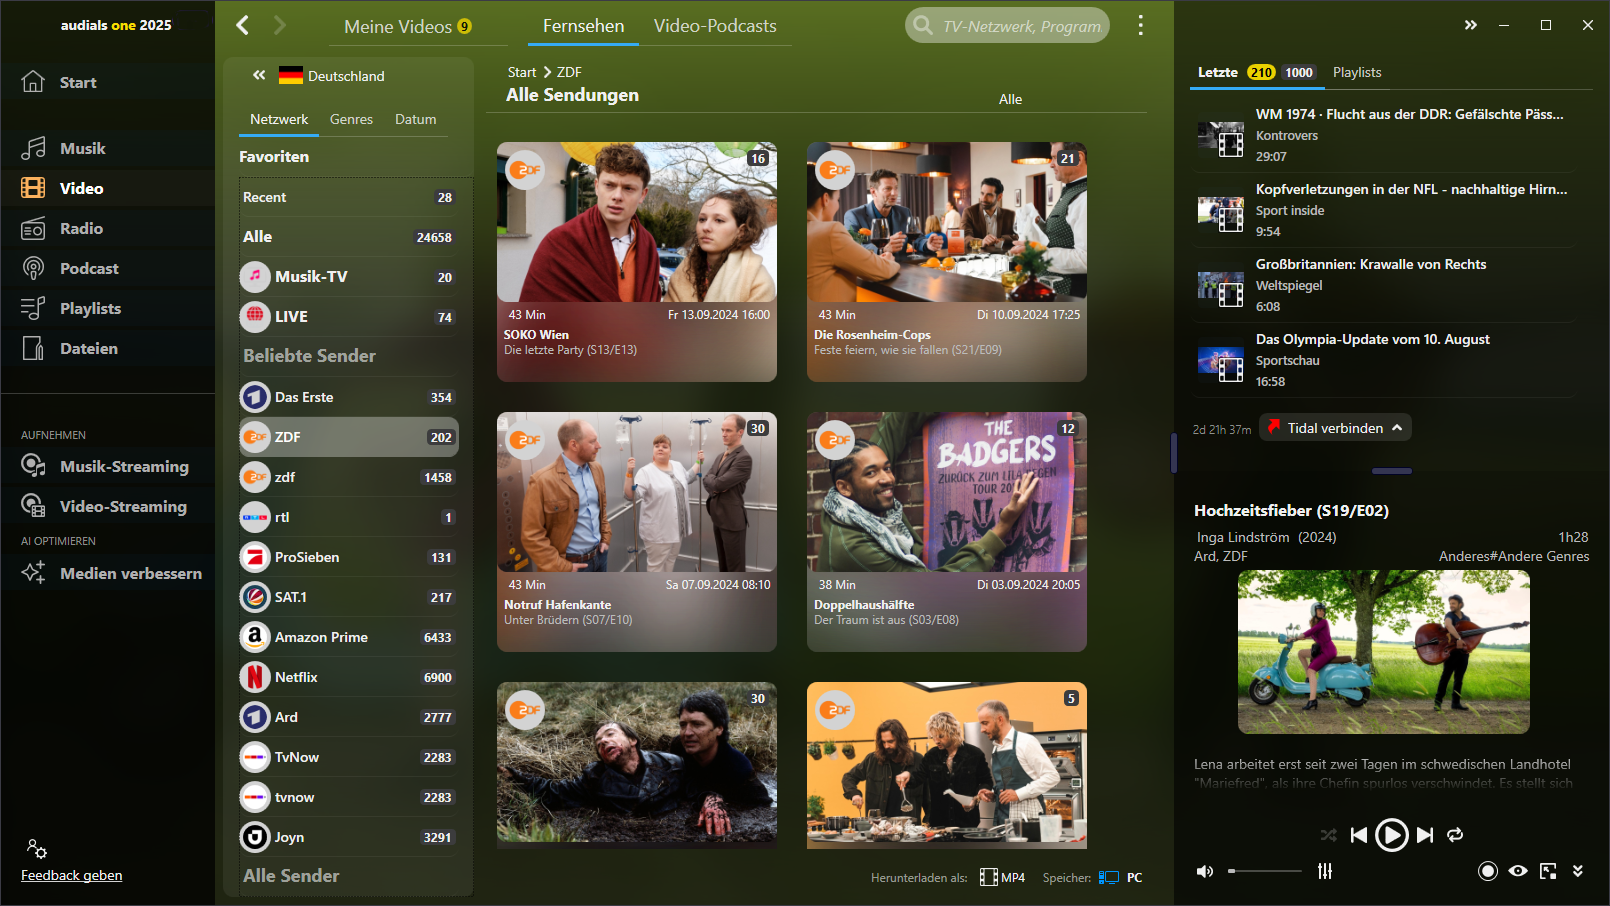Image resolution: width=1610 pixels, height=906 pixels.
Task: Open Medien verbessern AI tool
Action: tap(112, 573)
